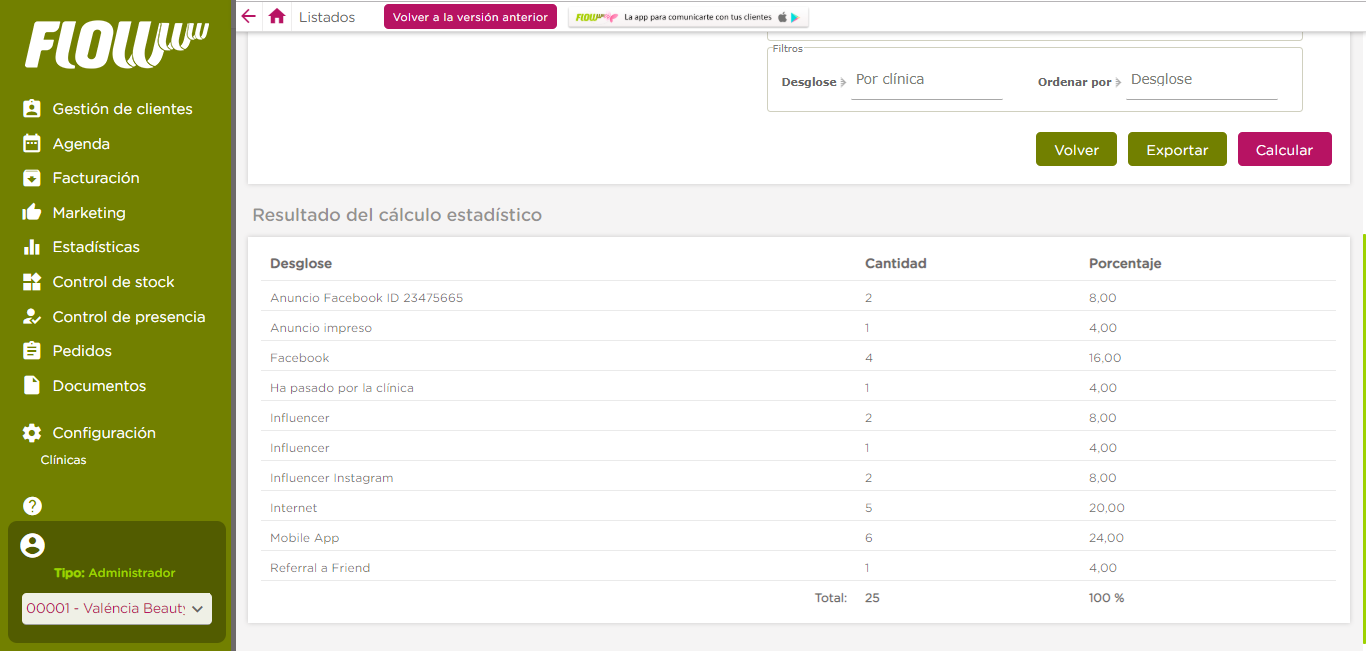Select the Marketing thumbs-up icon
The width and height of the screenshot is (1366, 651).
pyautogui.click(x=32, y=213)
